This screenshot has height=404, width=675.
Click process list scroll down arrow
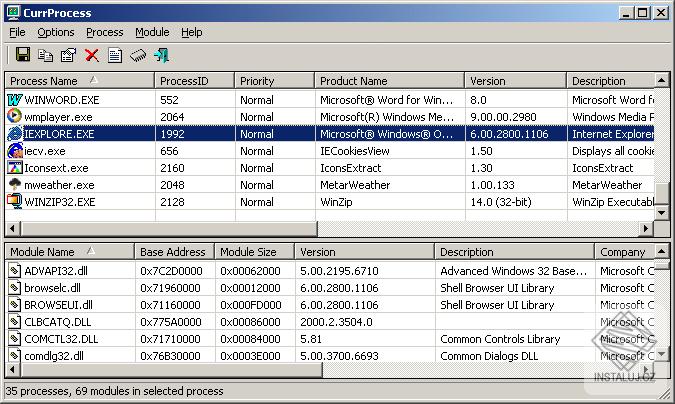tap(661, 213)
